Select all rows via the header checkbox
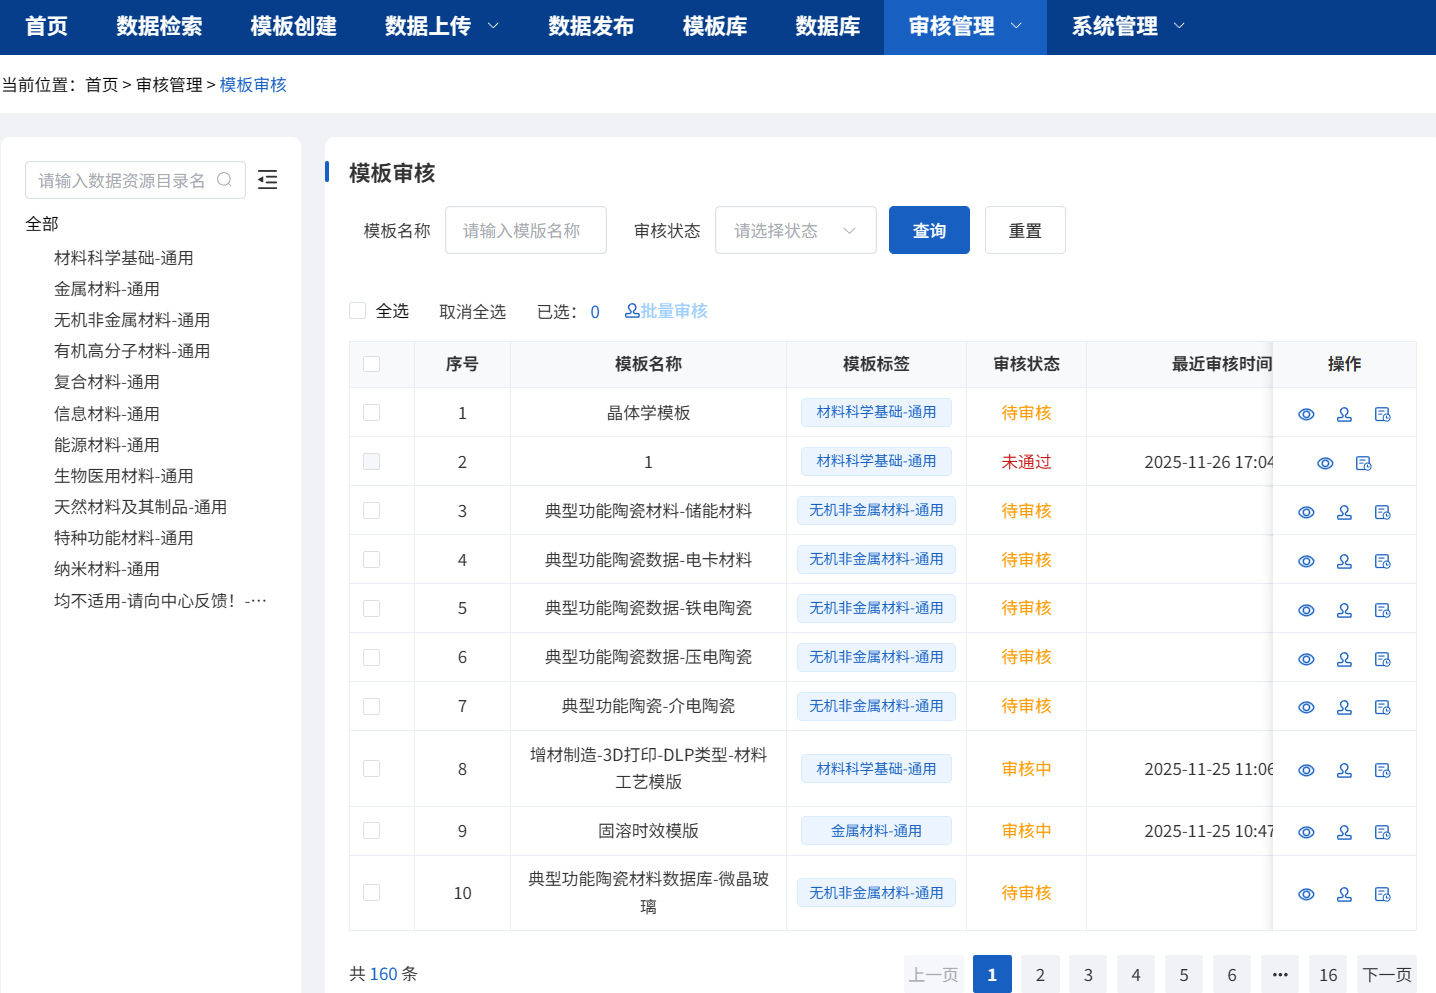Viewport: 1436px width, 993px height. [x=371, y=364]
